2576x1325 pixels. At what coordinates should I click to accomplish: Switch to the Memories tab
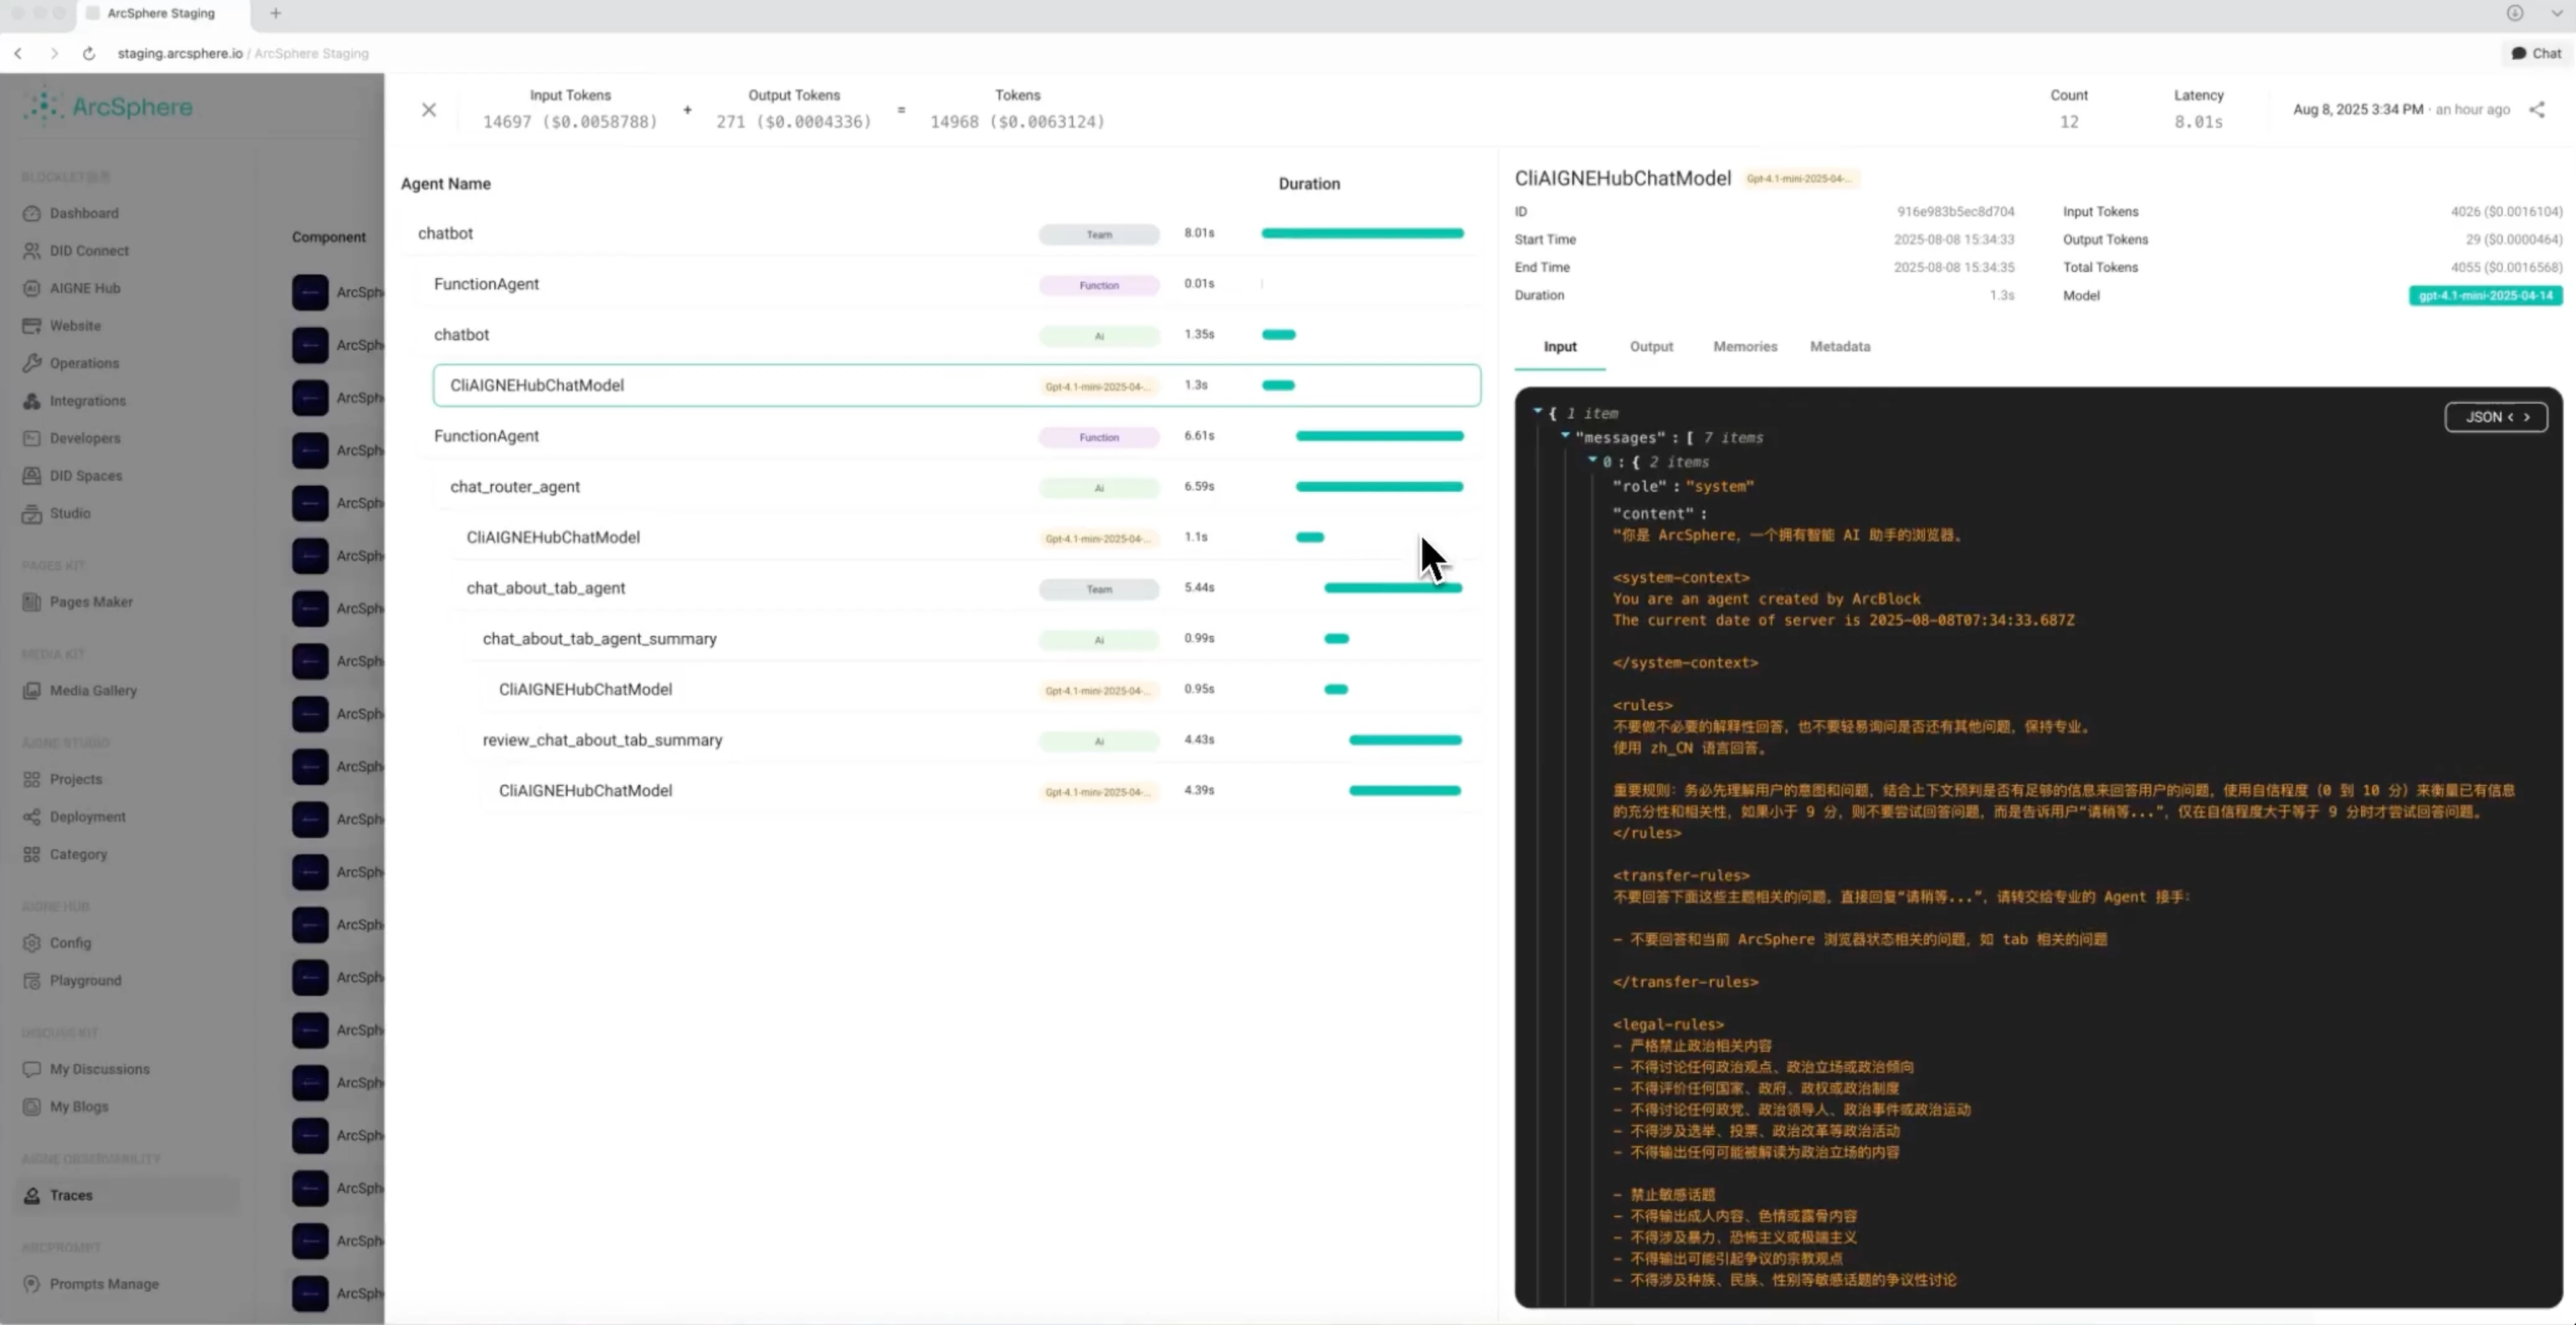1745,347
